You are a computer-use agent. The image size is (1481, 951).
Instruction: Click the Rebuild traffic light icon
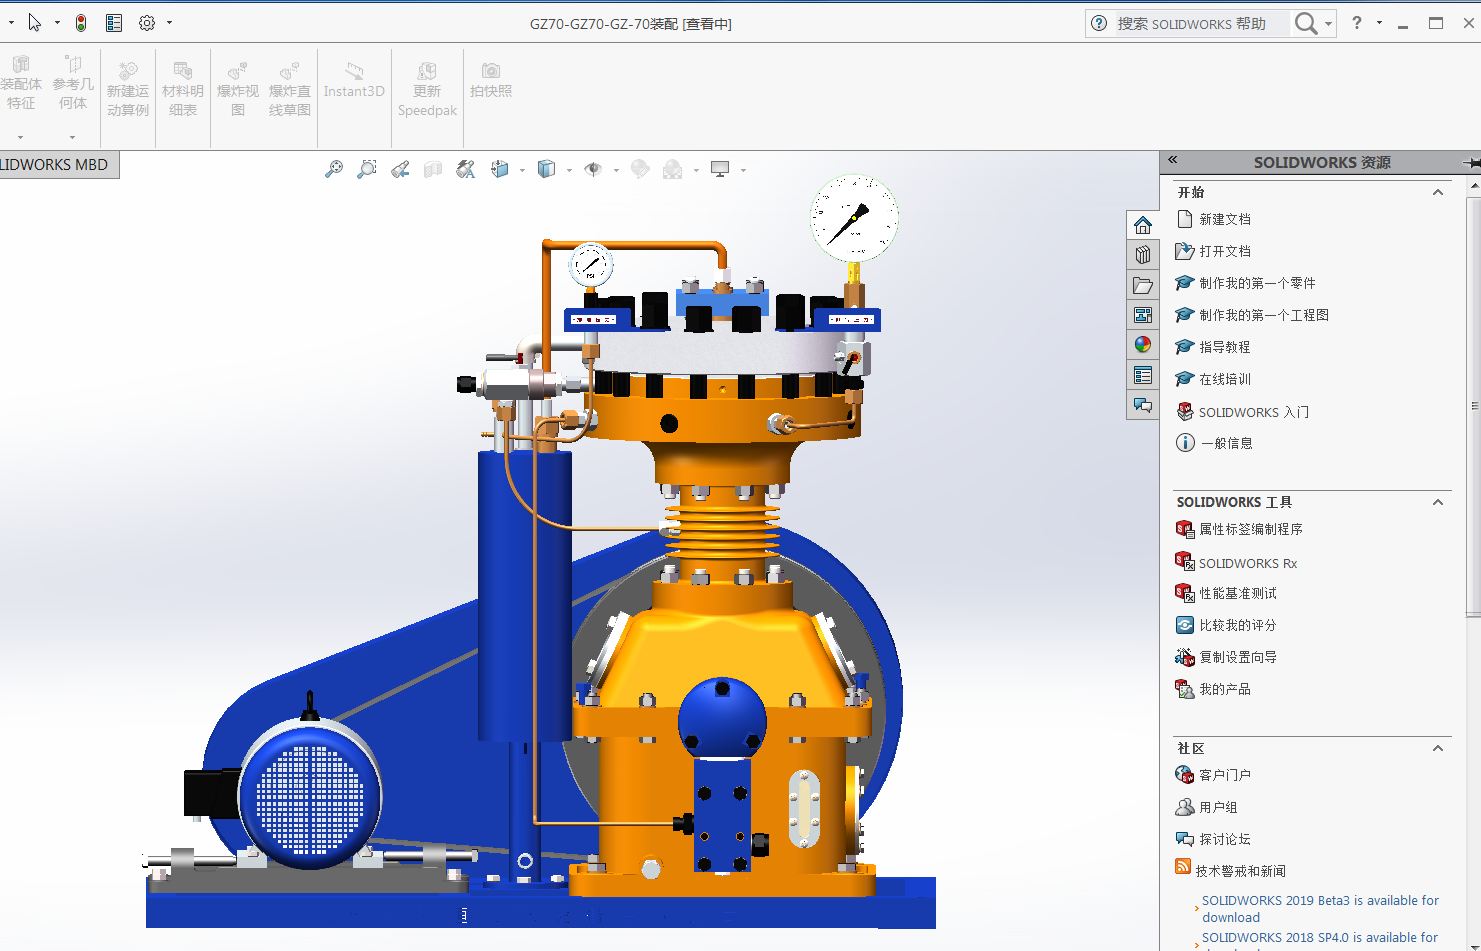pyautogui.click(x=81, y=23)
